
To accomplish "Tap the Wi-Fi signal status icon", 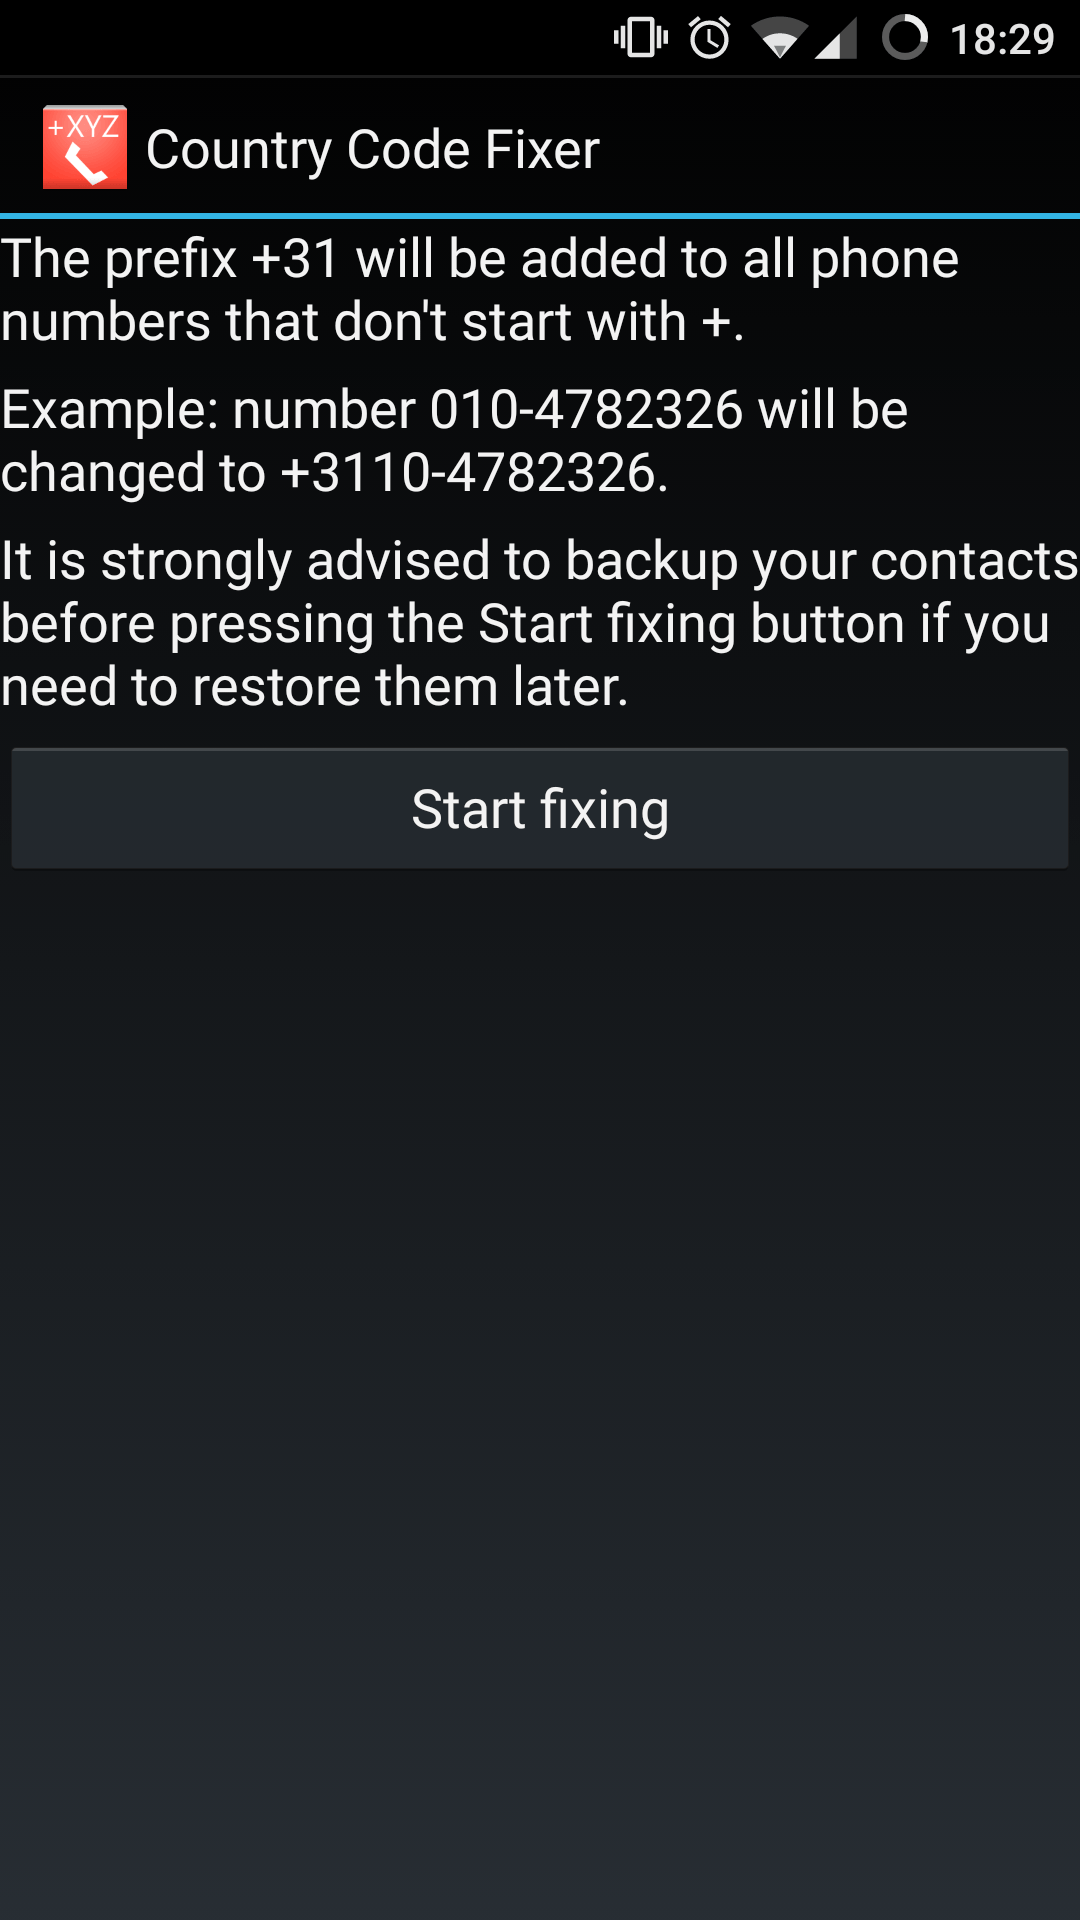I will (779, 39).
